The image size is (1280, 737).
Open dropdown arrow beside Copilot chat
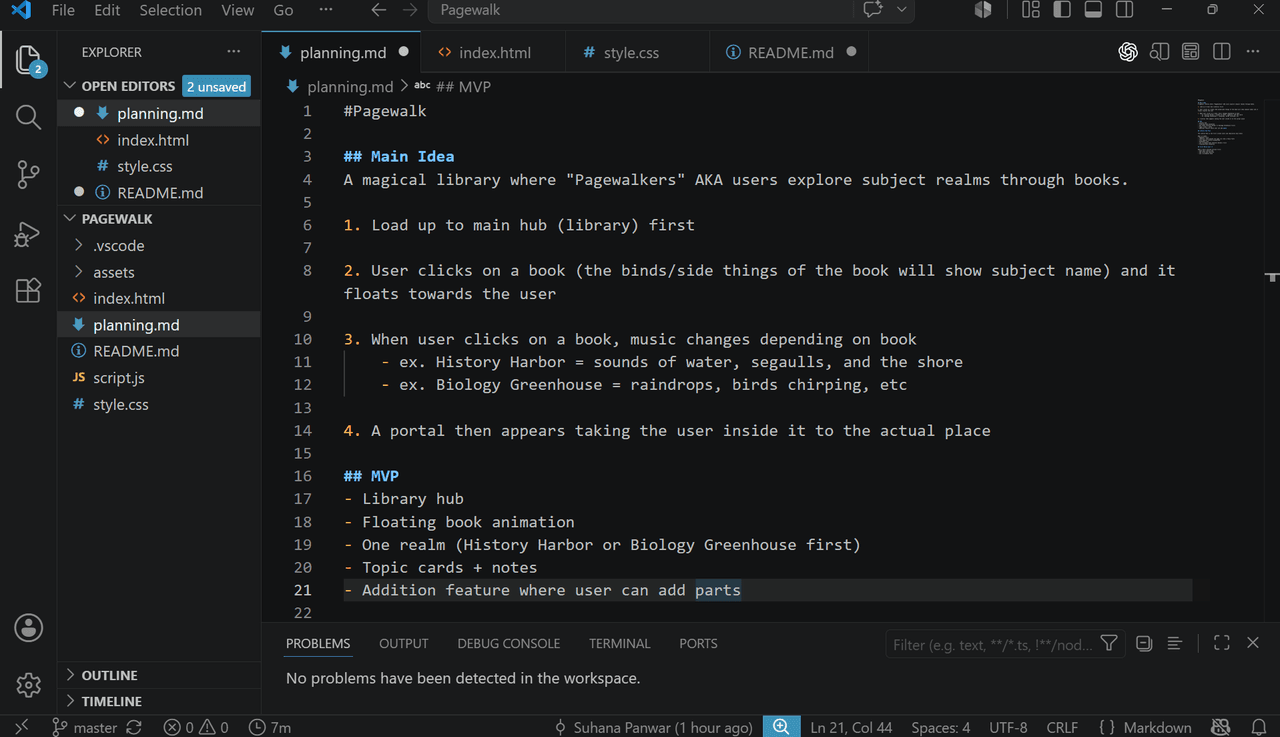[901, 10]
